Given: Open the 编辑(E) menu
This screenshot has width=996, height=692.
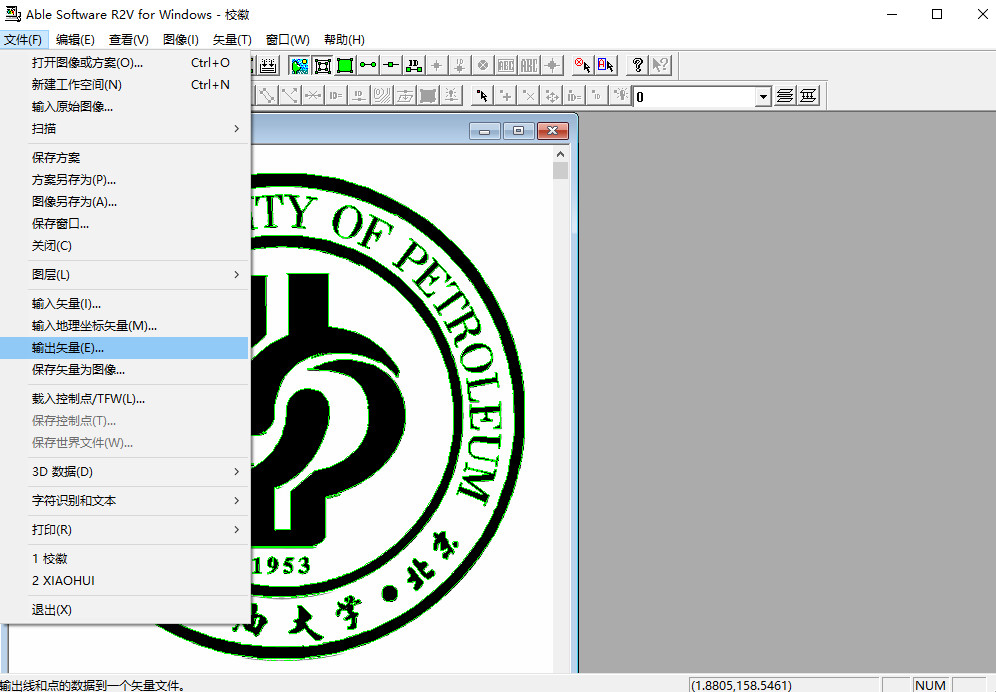Looking at the screenshot, I should click(75, 39).
